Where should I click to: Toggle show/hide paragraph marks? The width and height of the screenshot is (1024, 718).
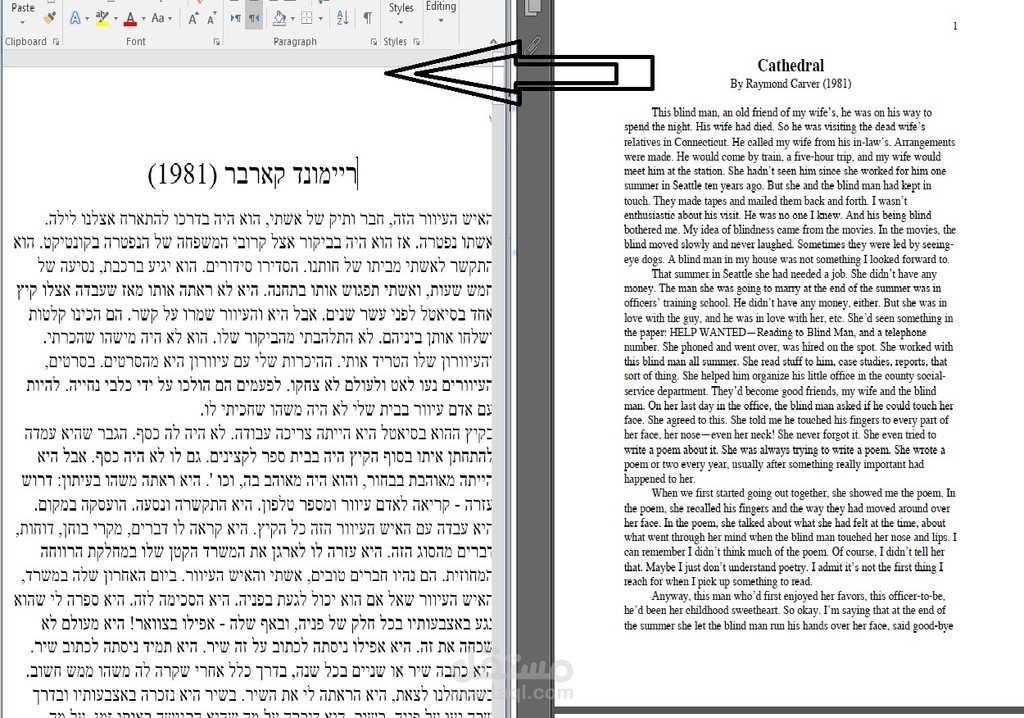pyautogui.click(x=368, y=18)
